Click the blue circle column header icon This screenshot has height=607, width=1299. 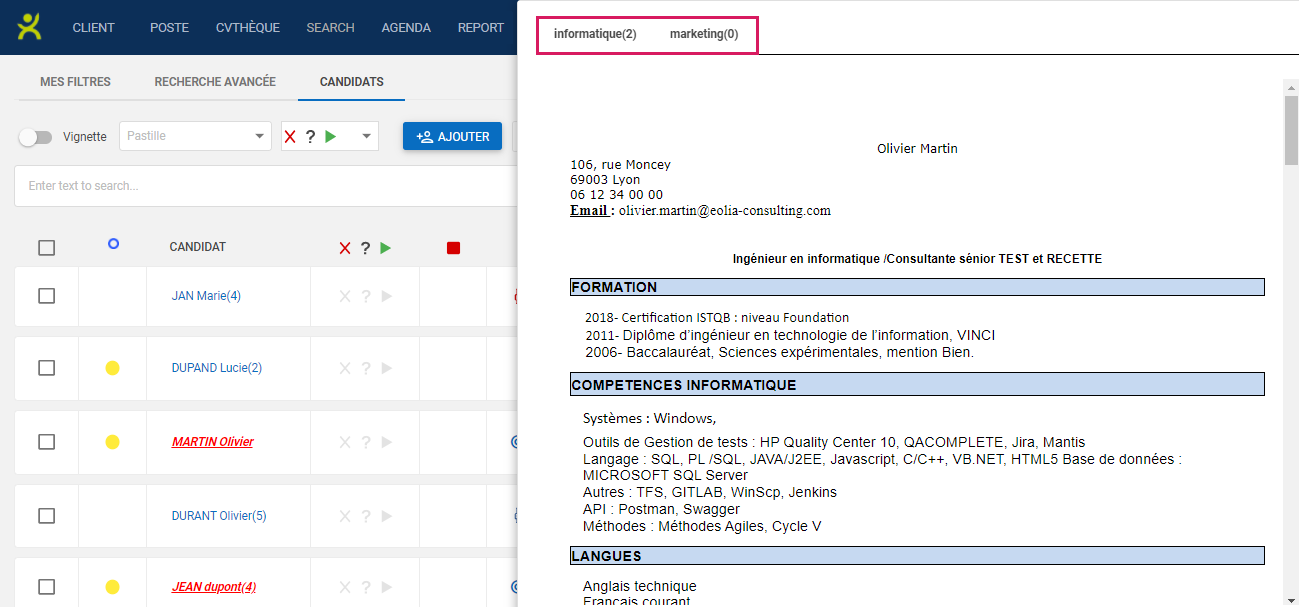(x=113, y=244)
